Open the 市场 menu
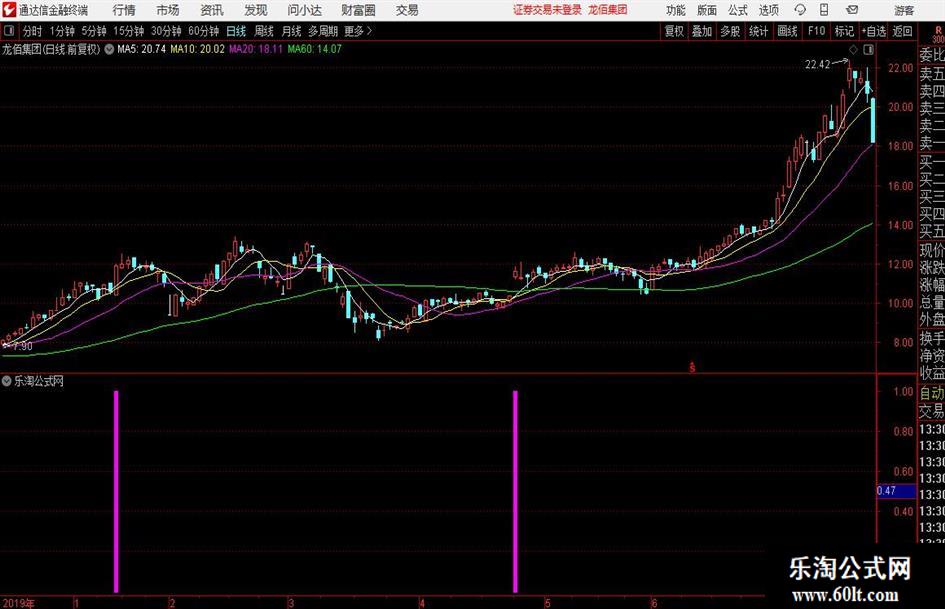The height and width of the screenshot is (609, 945). tap(168, 10)
